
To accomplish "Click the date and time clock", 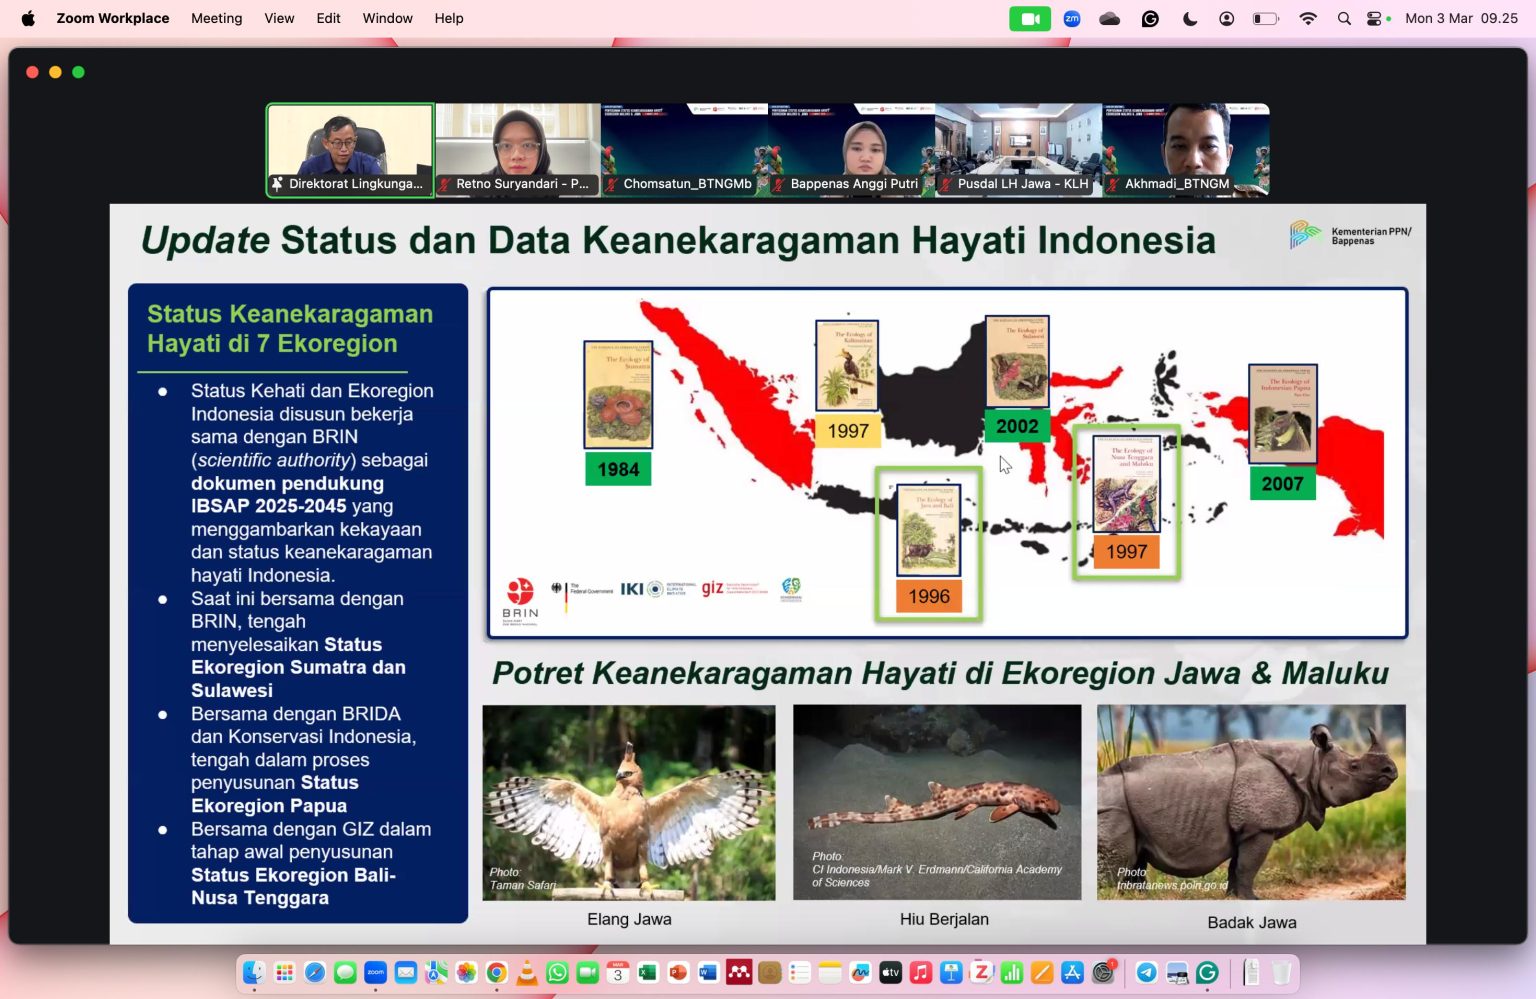I will click(1461, 18).
